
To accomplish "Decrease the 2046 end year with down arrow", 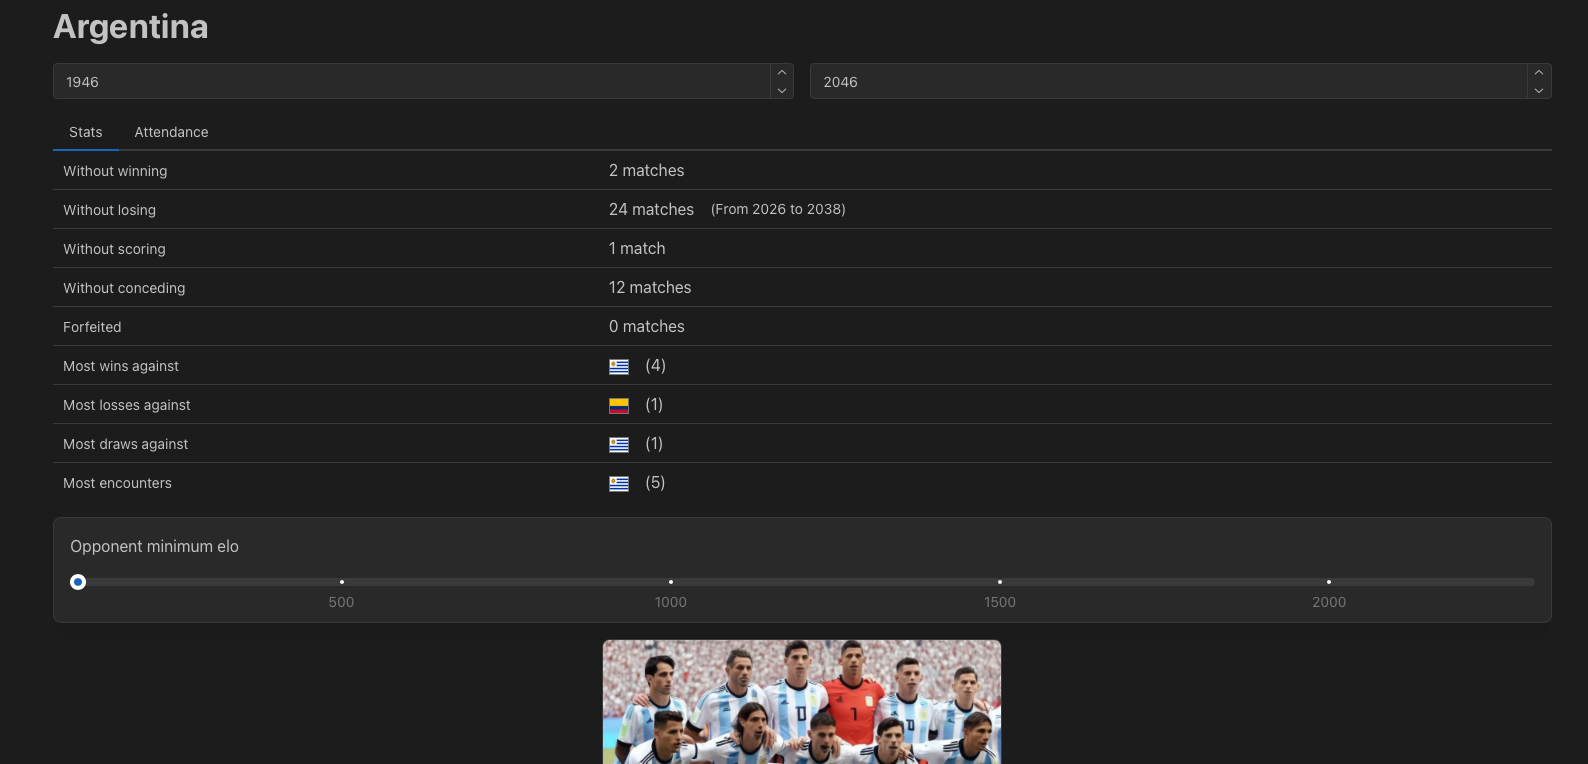I will click(x=1539, y=90).
